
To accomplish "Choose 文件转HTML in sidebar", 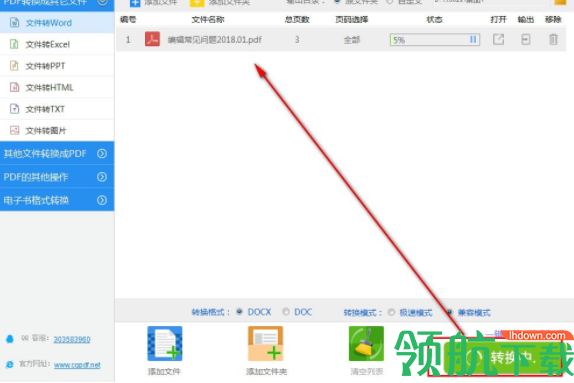I will 57,87.
